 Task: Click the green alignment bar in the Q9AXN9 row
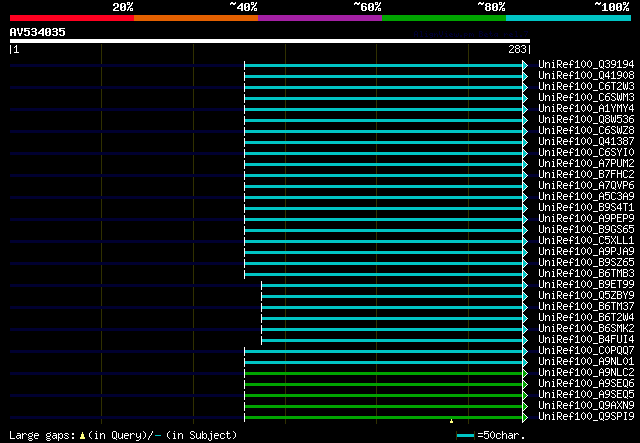point(384,407)
